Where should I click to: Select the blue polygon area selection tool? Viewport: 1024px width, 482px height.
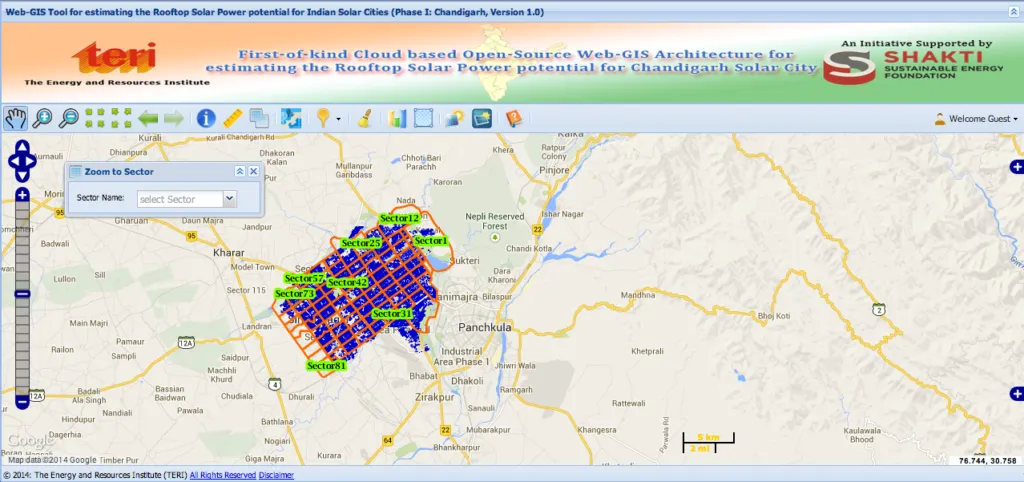coord(423,118)
